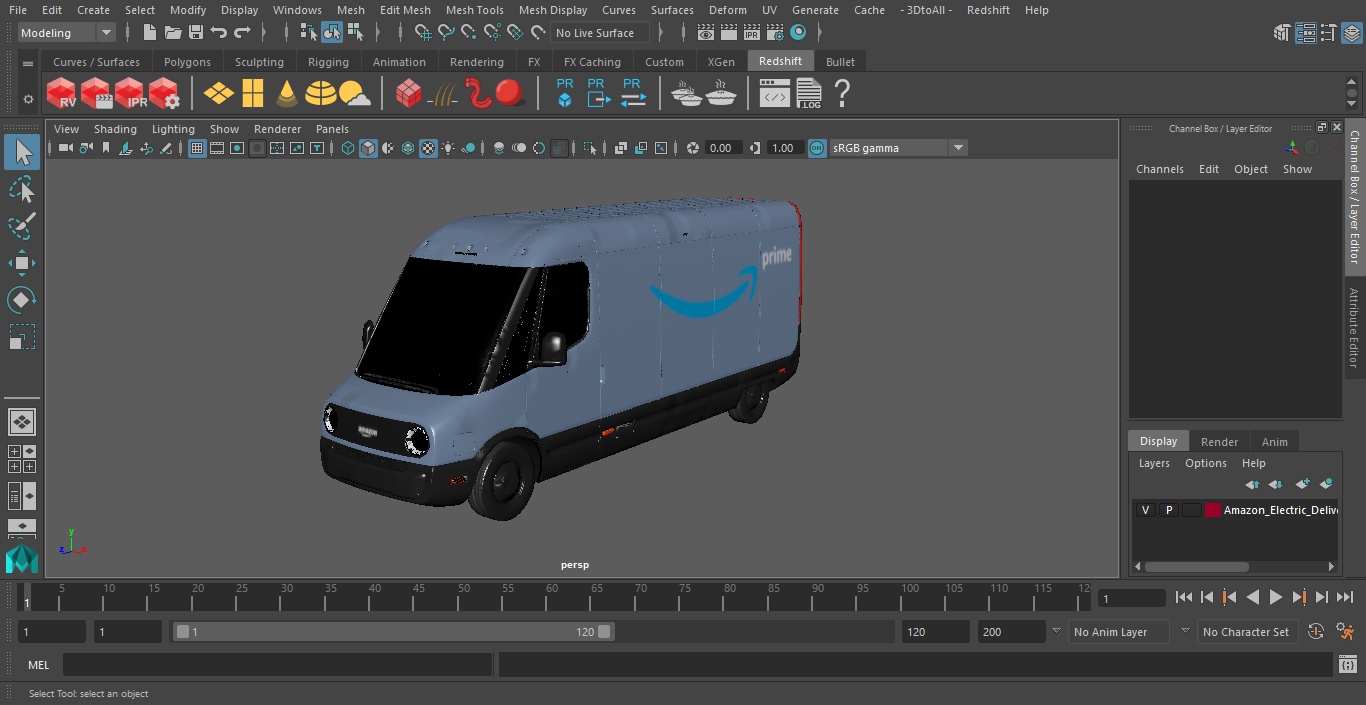The width and height of the screenshot is (1366, 705).
Task: Click the Redshift proxy export icon
Action: (598, 94)
